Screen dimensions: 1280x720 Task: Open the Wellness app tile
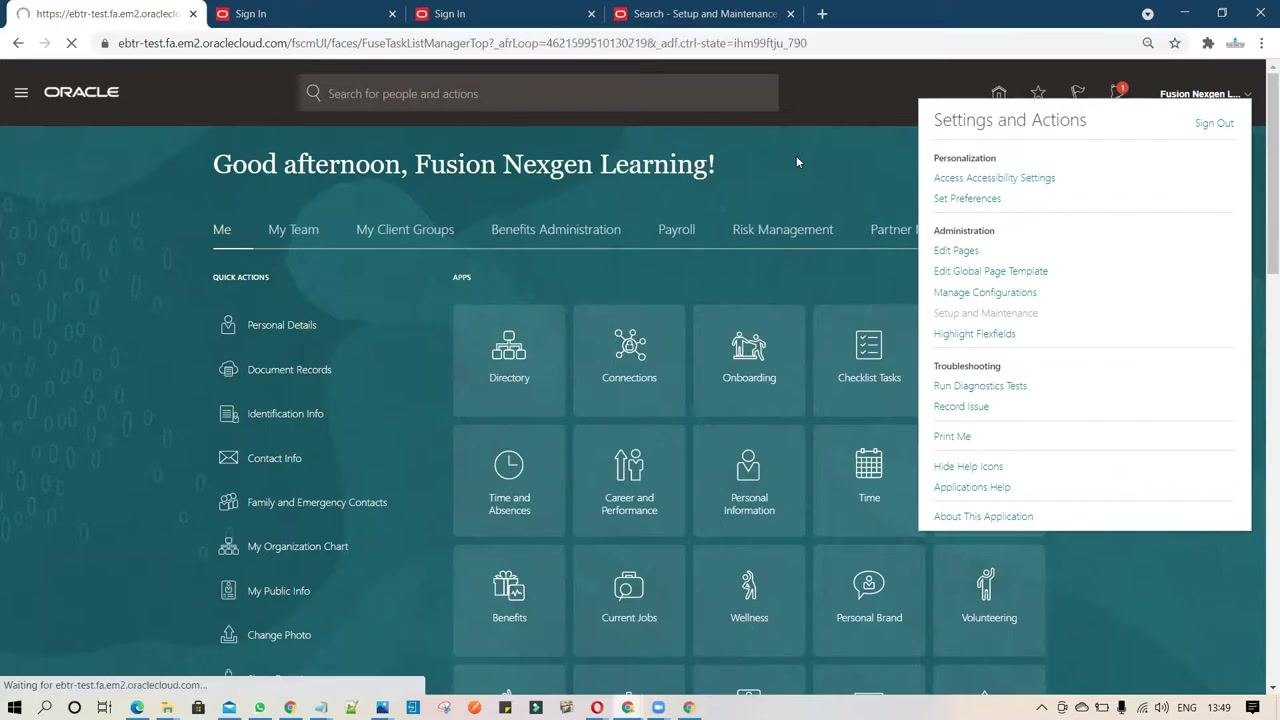(x=749, y=600)
